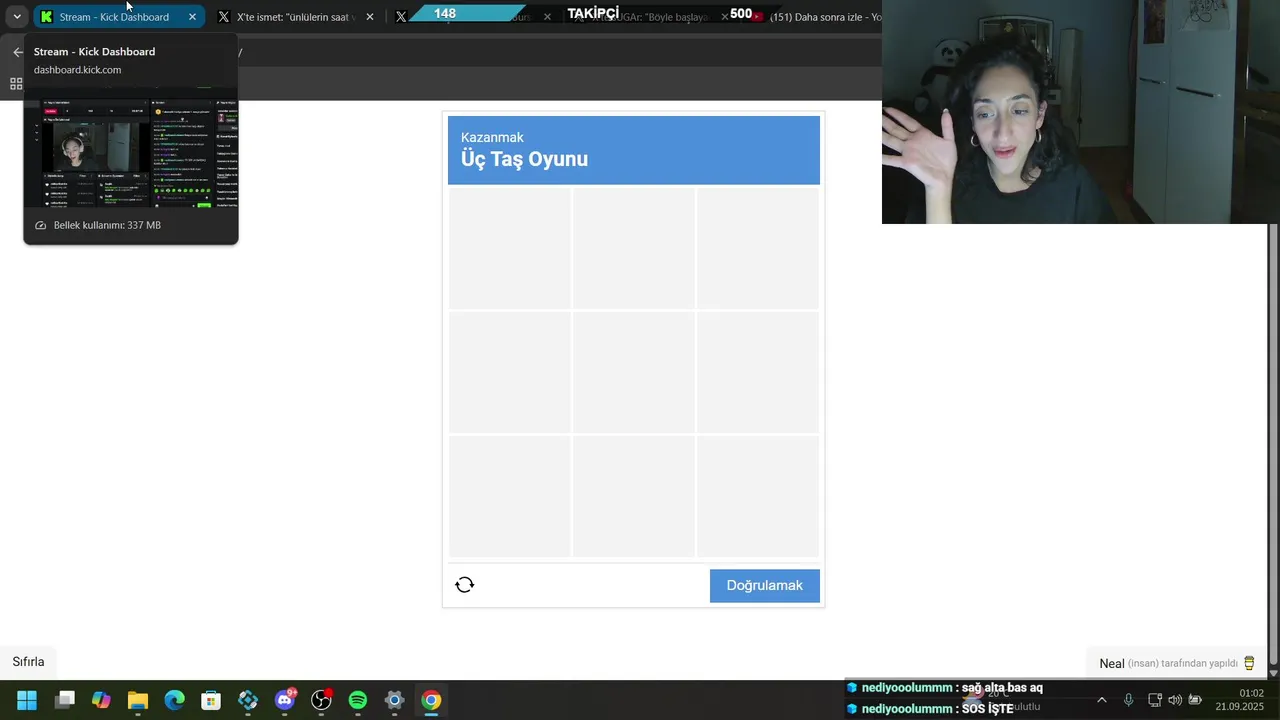This screenshot has height=720, width=1280.
Task: Click the Sıfırla reset link
Action: coord(28,662)
